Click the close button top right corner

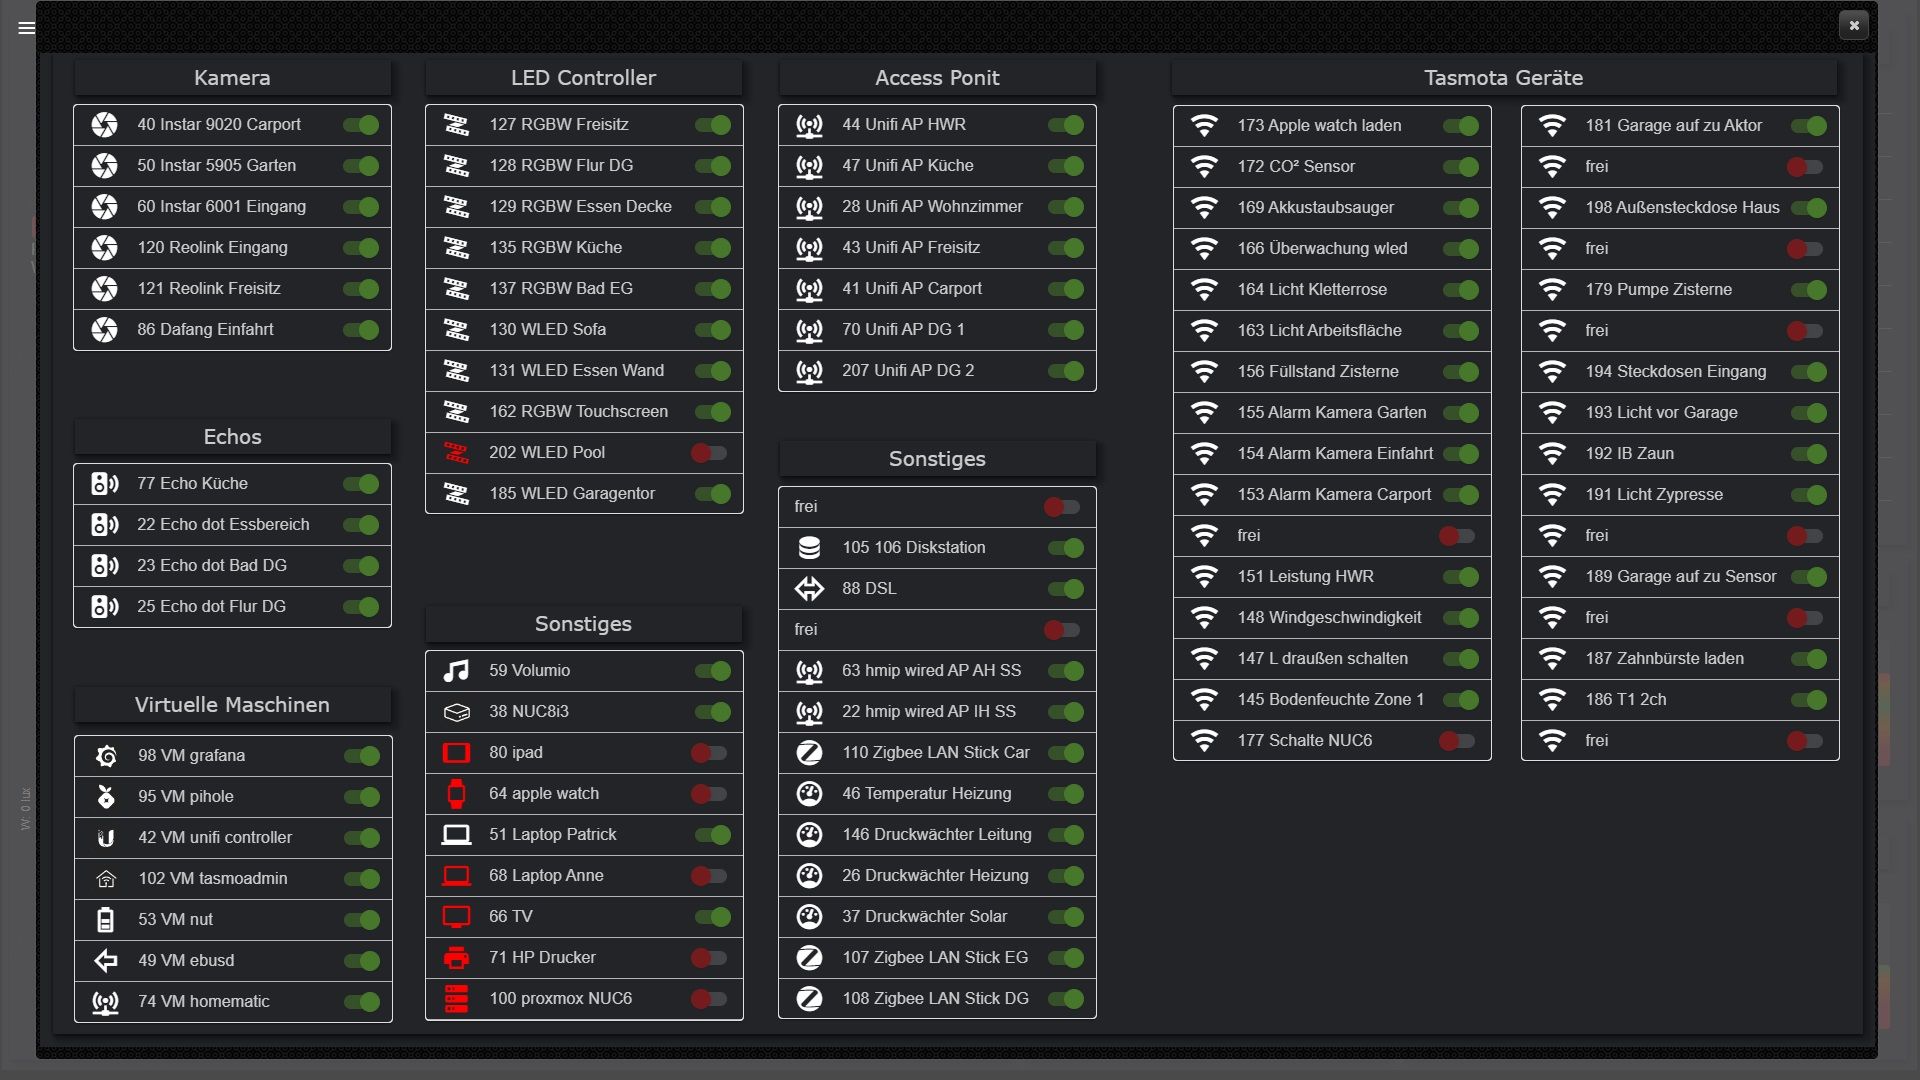tap(1854, 25)
